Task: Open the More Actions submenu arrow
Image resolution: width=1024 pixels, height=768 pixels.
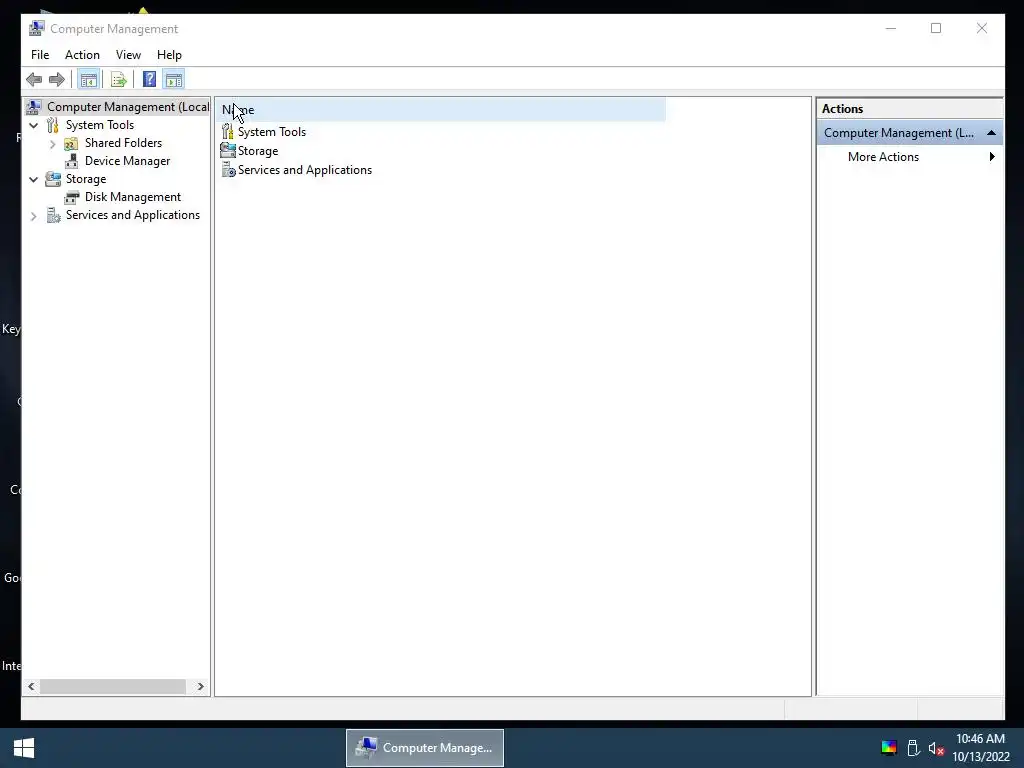Action: (x=992, y=157)
